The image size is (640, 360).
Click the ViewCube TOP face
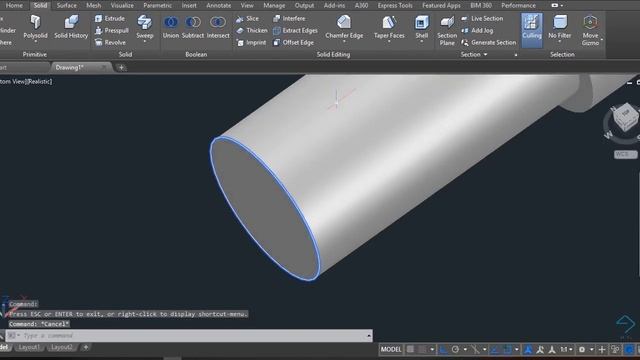(x=625, y=113)
